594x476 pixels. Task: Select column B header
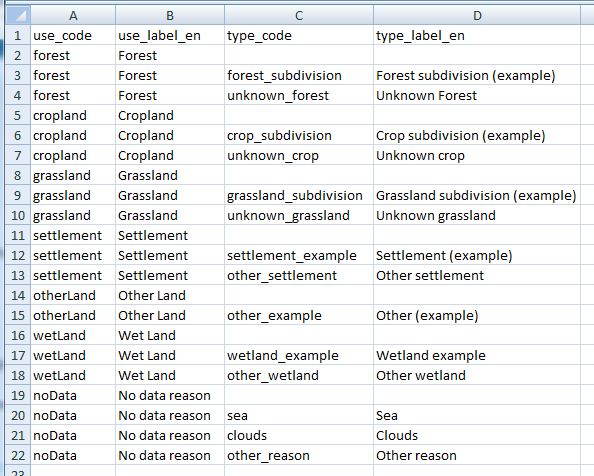pyautogui.click(x=170, y=15)
